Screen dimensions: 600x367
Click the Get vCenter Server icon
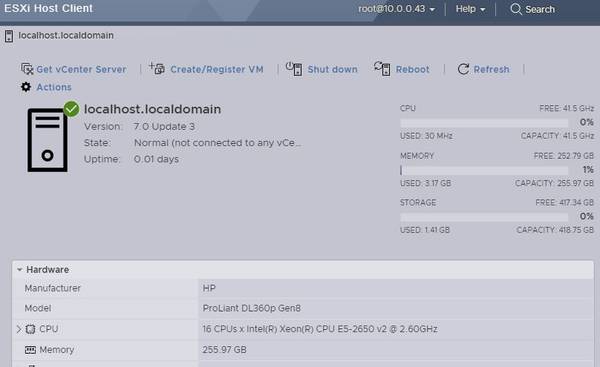[x=27, y=69]
